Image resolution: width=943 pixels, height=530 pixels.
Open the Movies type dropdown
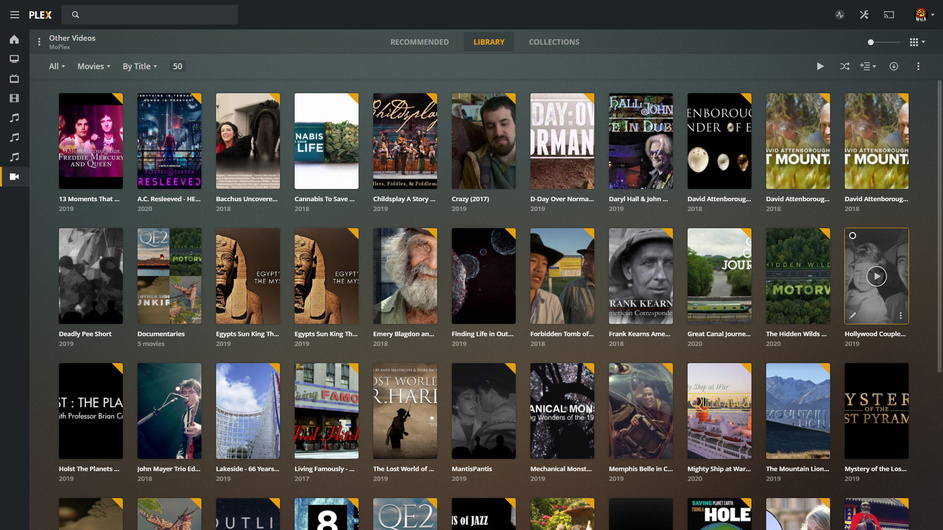coord(93,66)
